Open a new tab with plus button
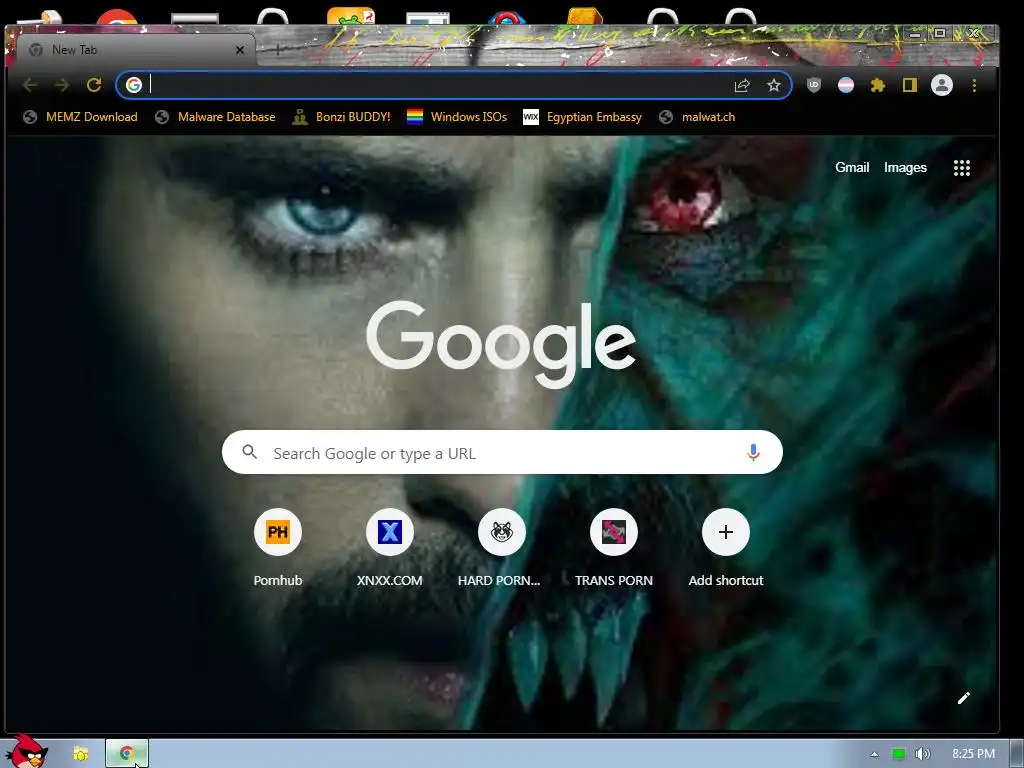The width and height of the screenshot is (1024, 768). coord(278,50)
